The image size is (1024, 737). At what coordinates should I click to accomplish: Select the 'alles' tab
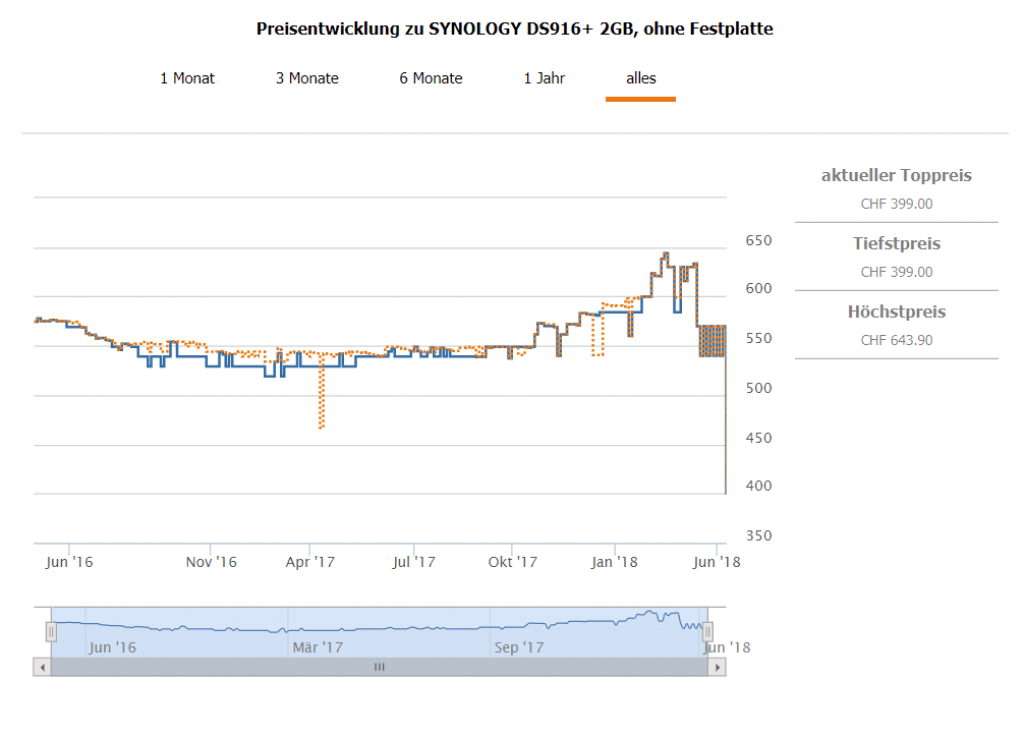pos(641,78)
